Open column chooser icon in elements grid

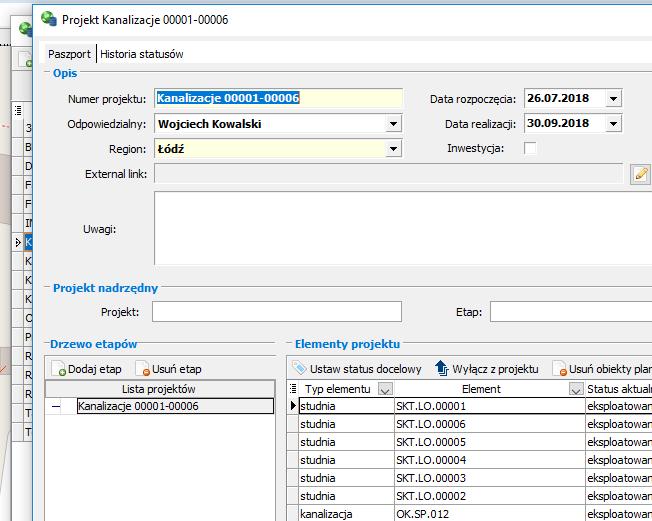293,389
